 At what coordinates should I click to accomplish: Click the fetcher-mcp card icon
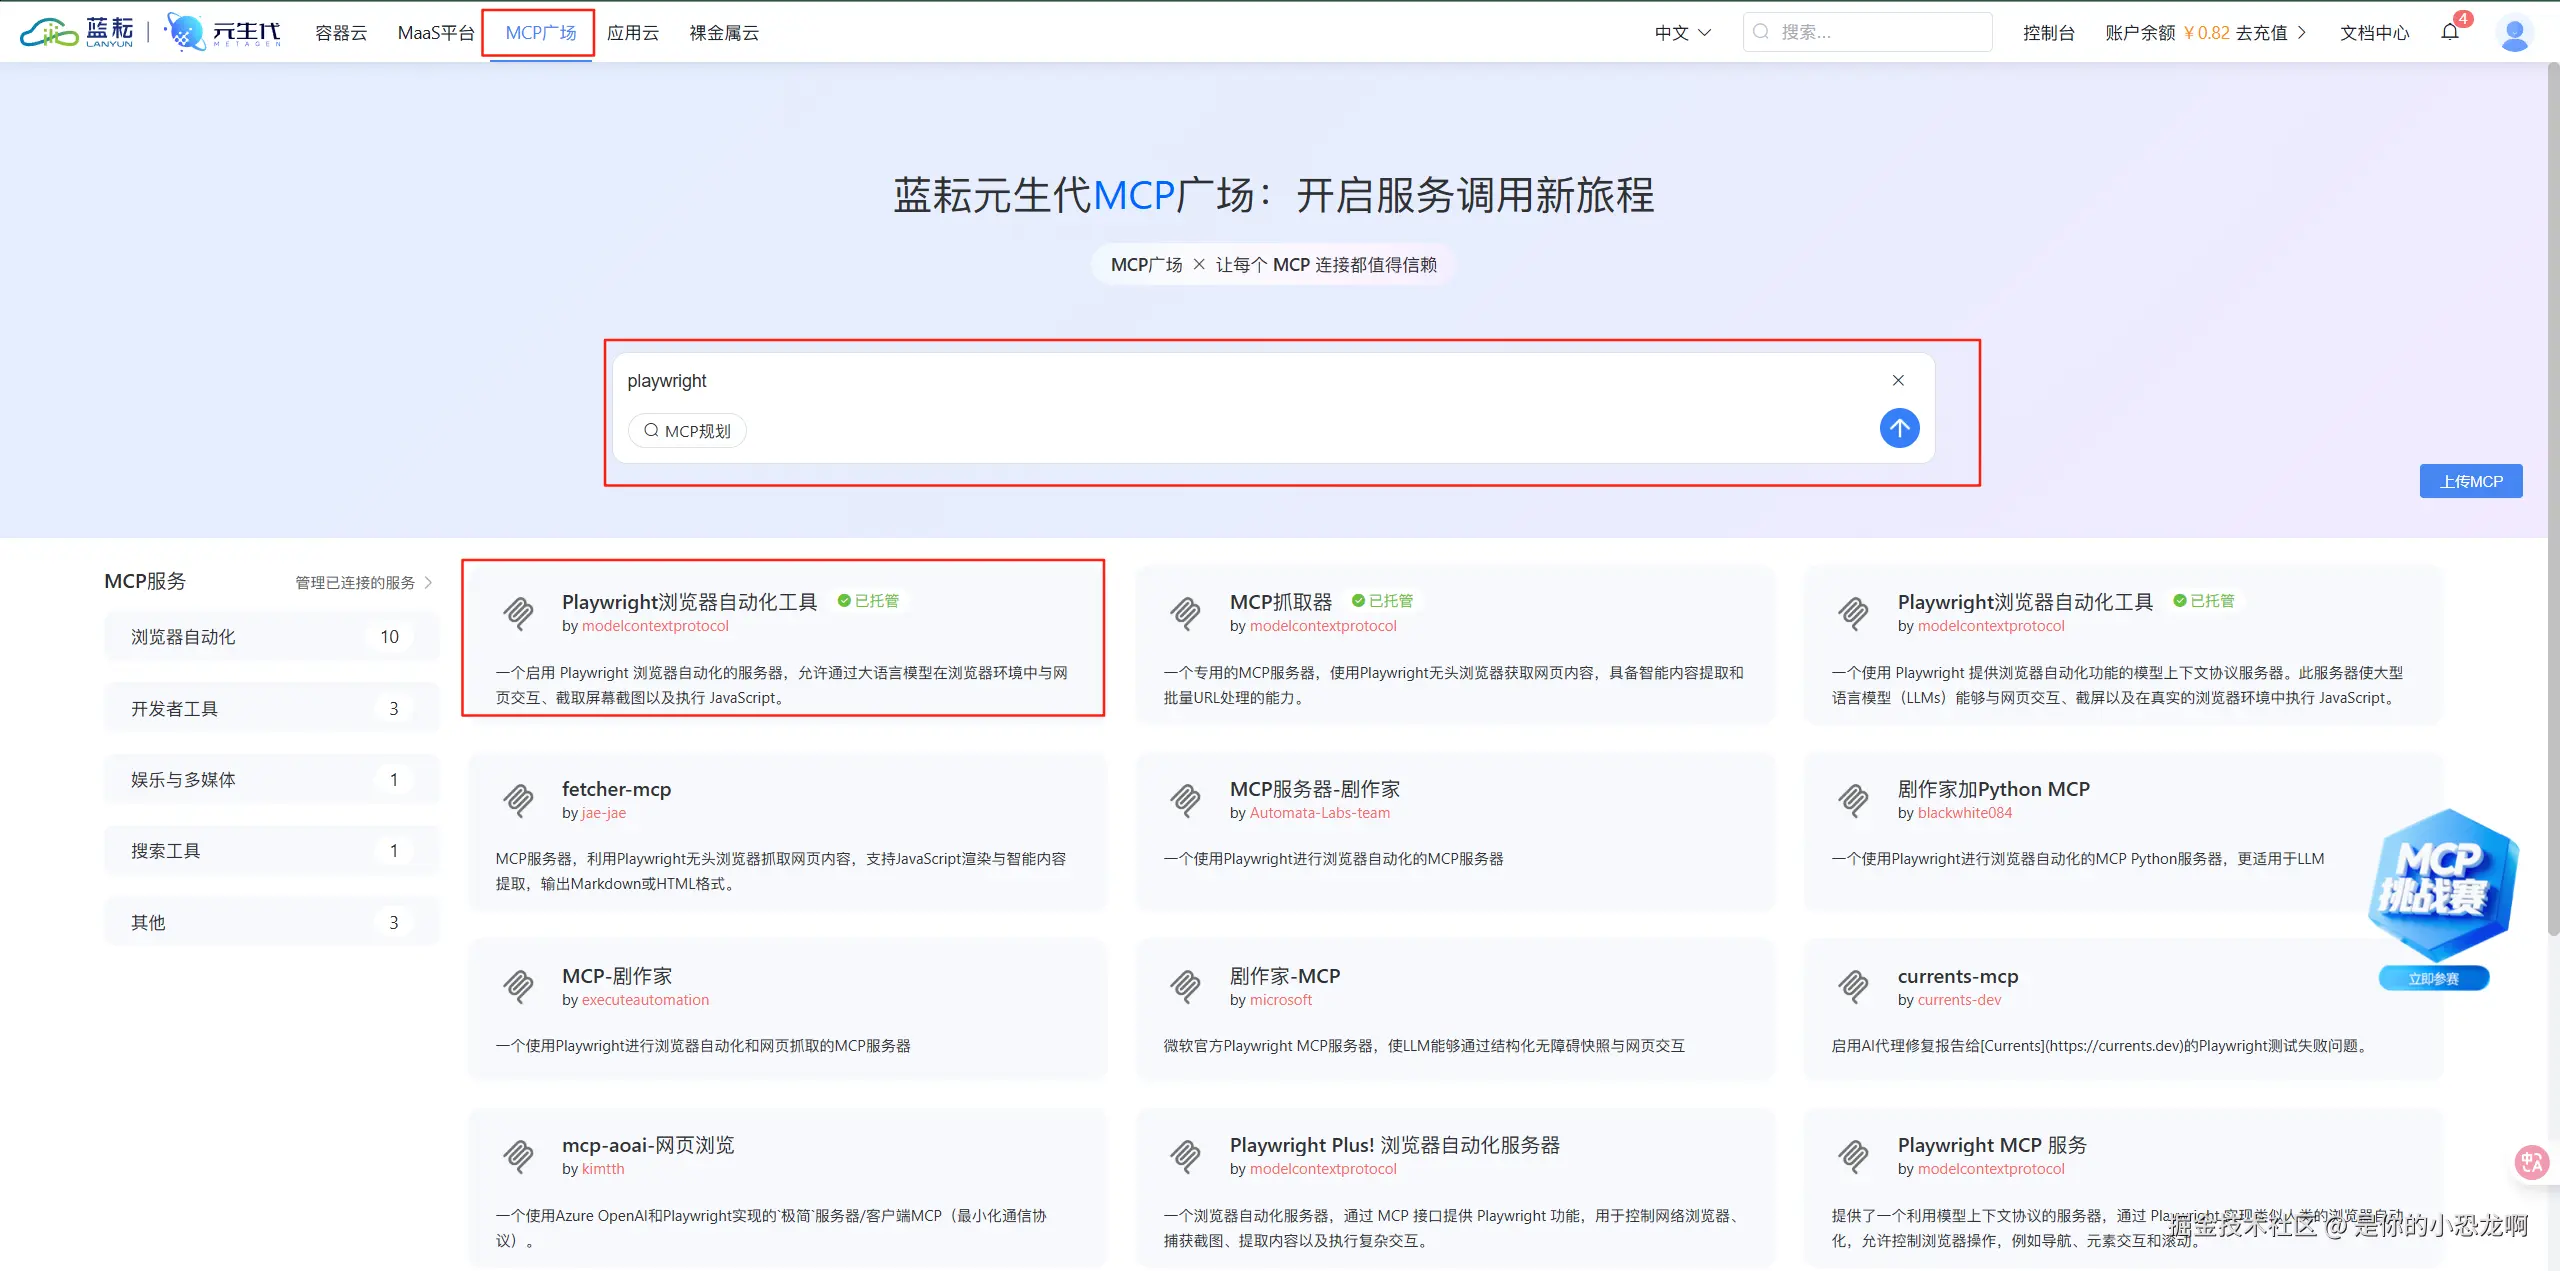[518, 800]
